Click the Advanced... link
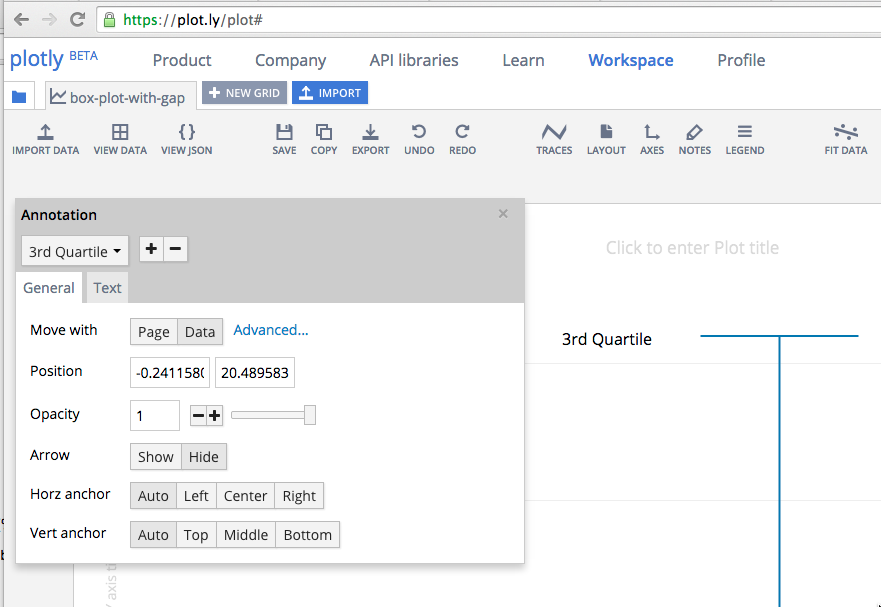 click(x=271, y=330)
